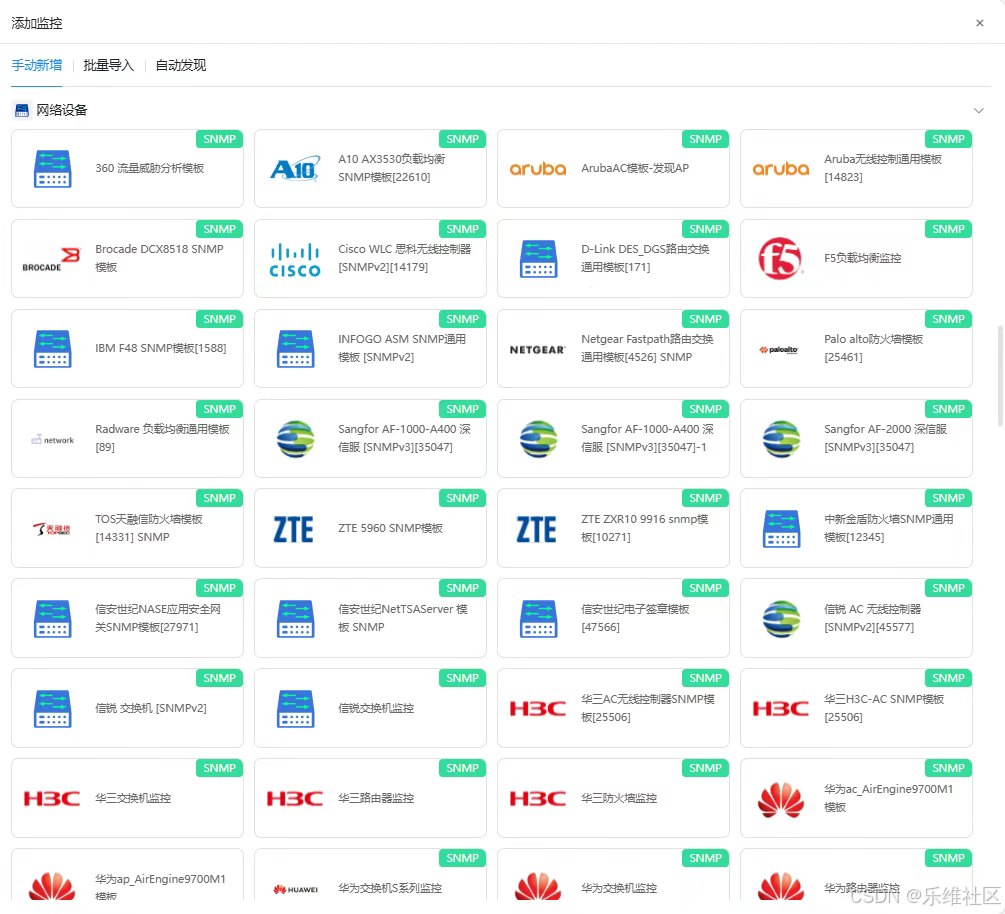Click the A10 logo icon
The width and height of the screenshot is (1005, 914).
tap(295, 169)
